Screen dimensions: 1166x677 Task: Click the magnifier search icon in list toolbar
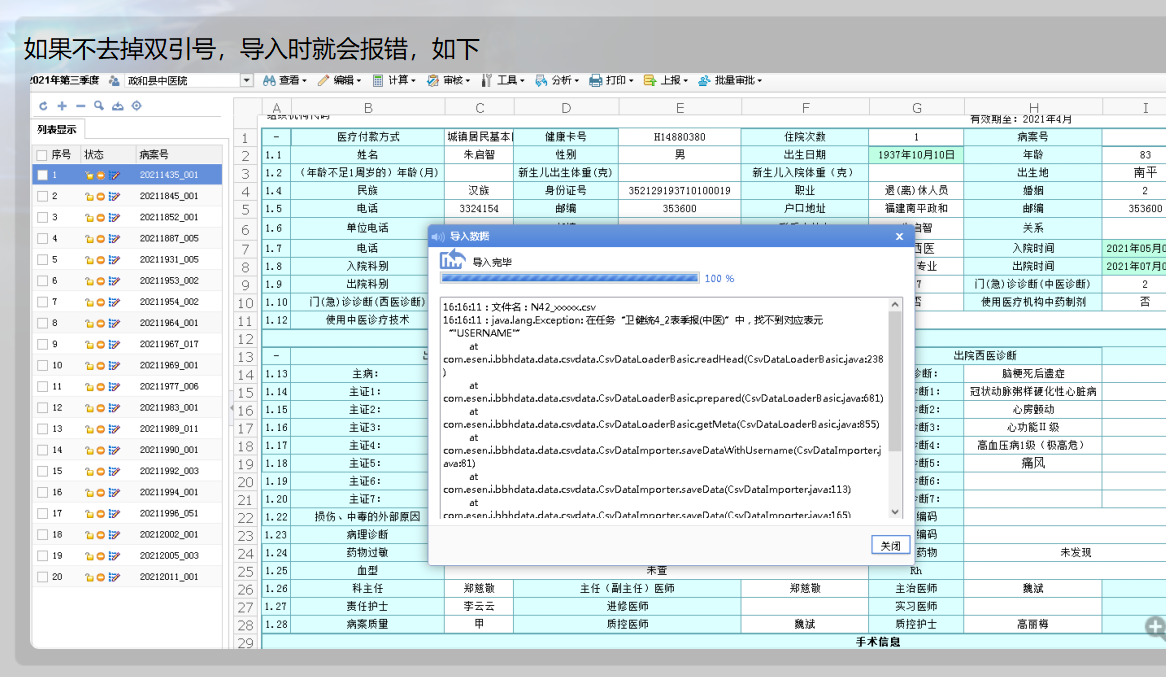coord(99,106)
